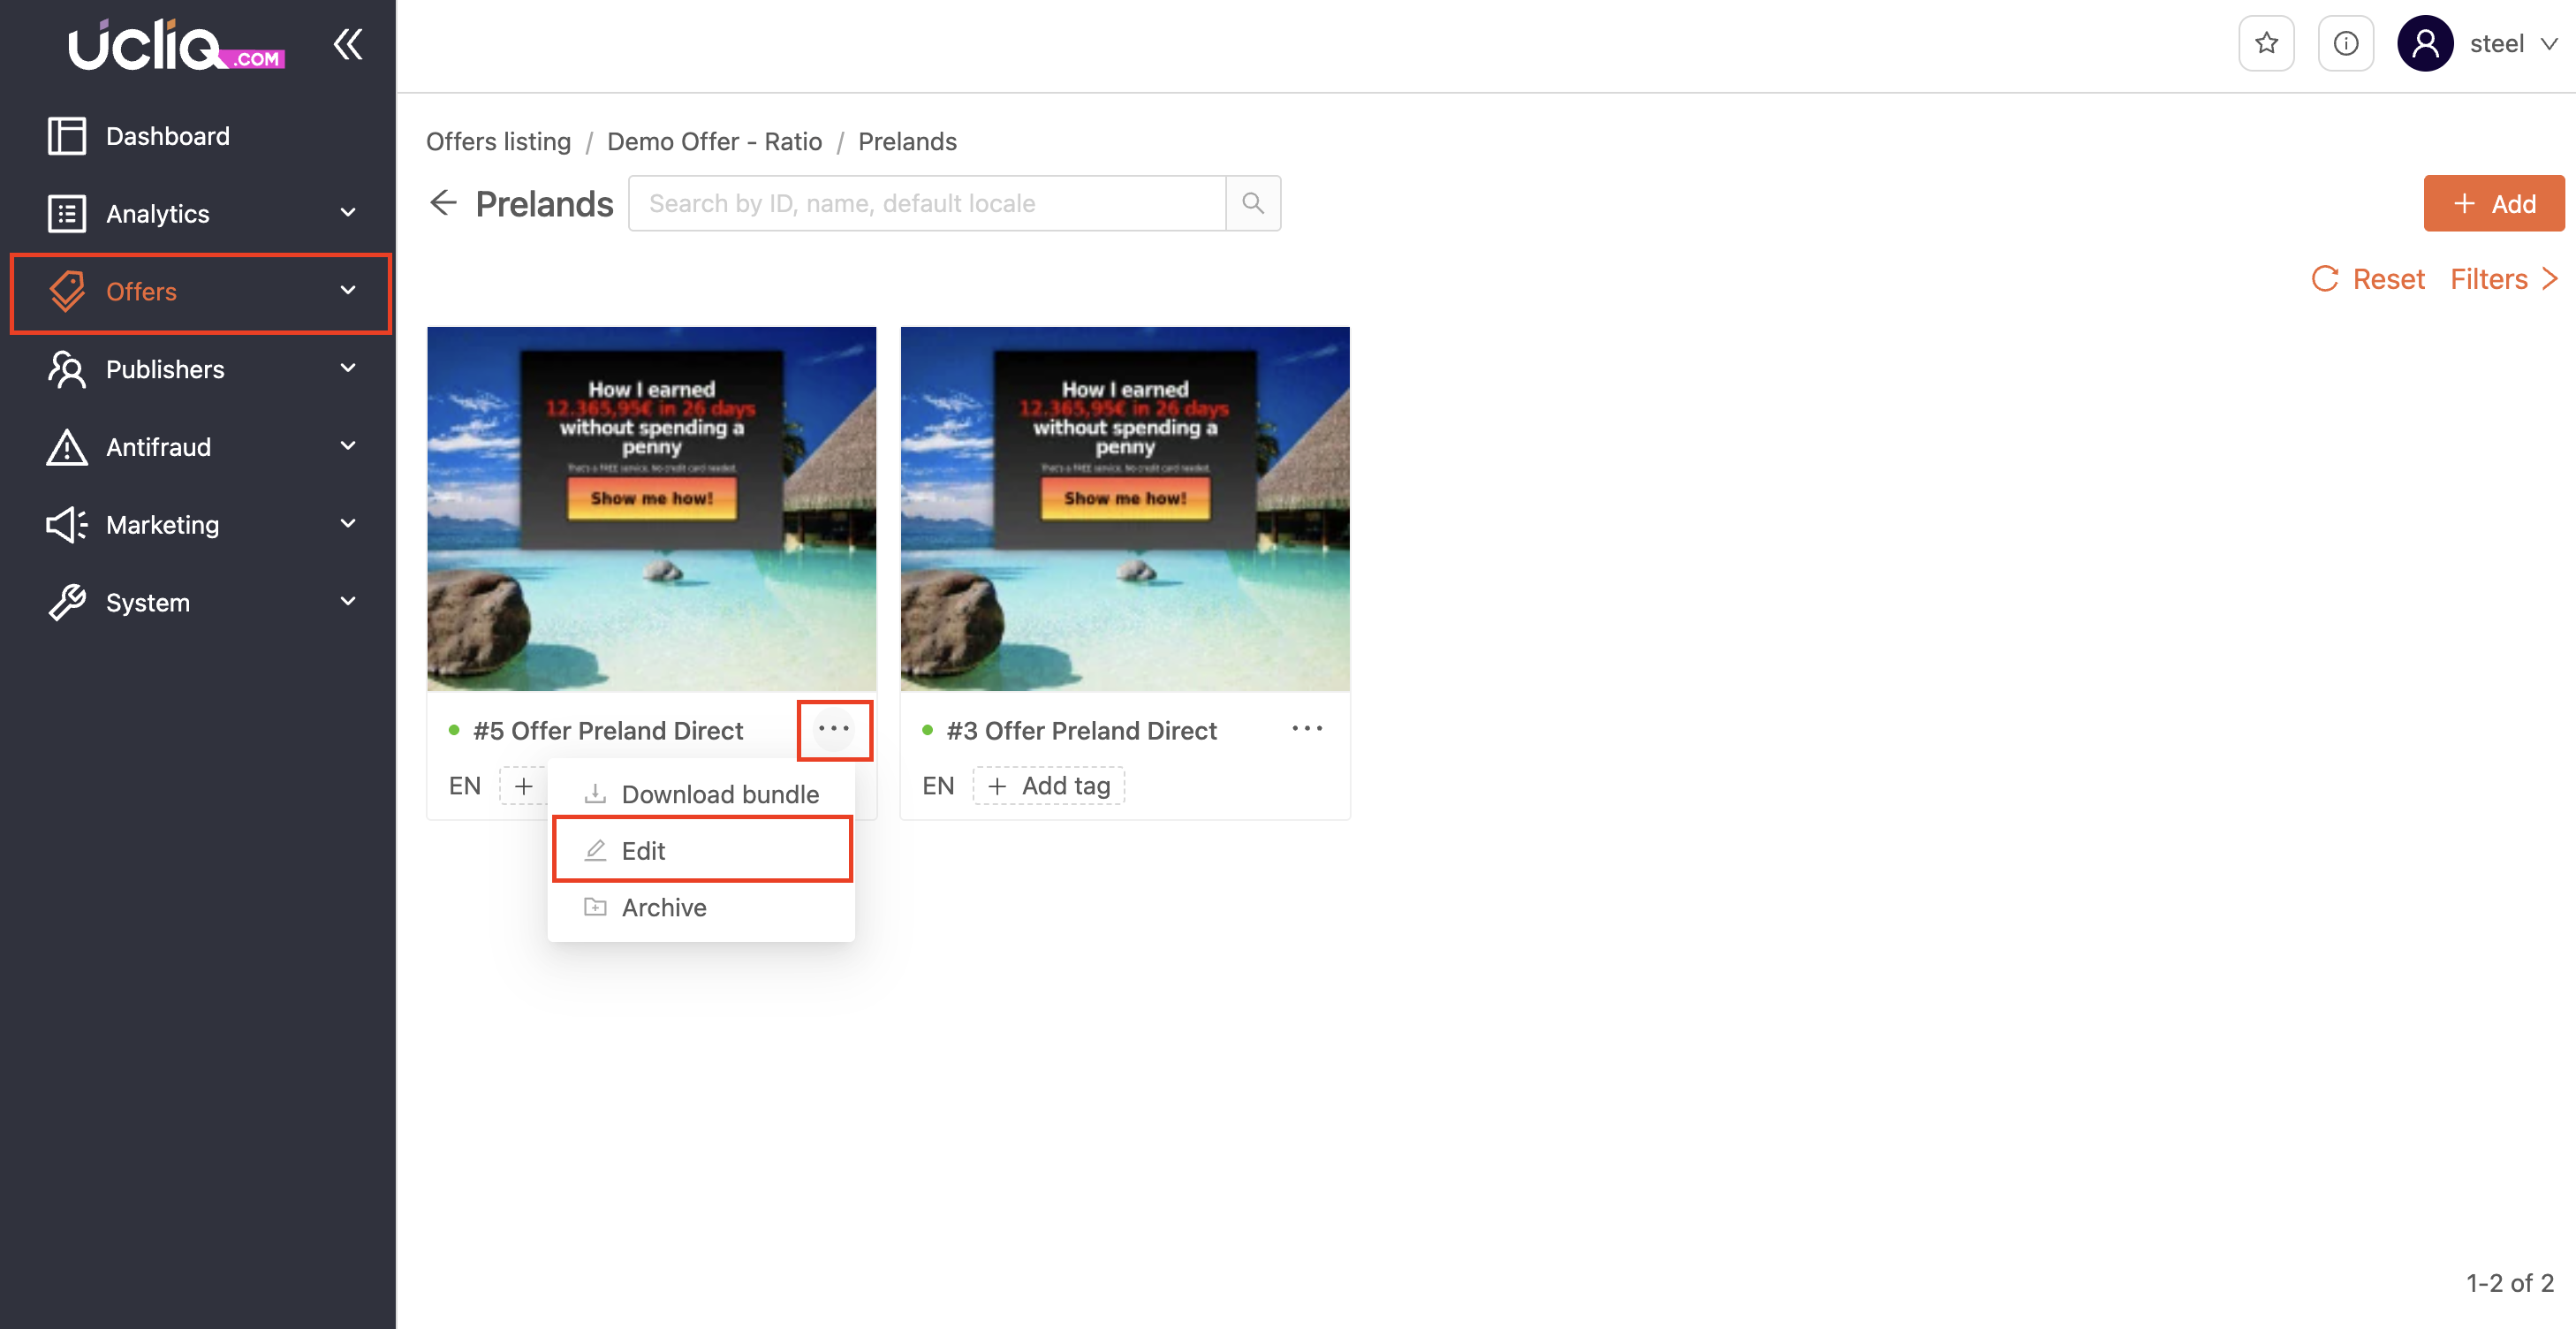The height and width of the screenshot is (1329, 2576).
Task: Open the steel user dropdown
Action: (2512, 44)
